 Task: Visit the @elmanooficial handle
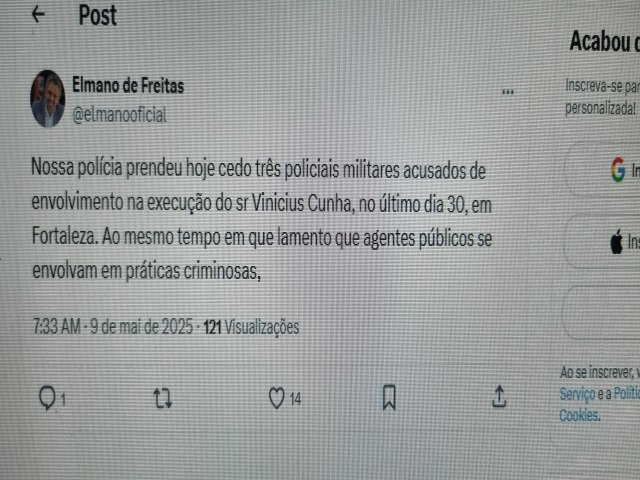(120, 115)
